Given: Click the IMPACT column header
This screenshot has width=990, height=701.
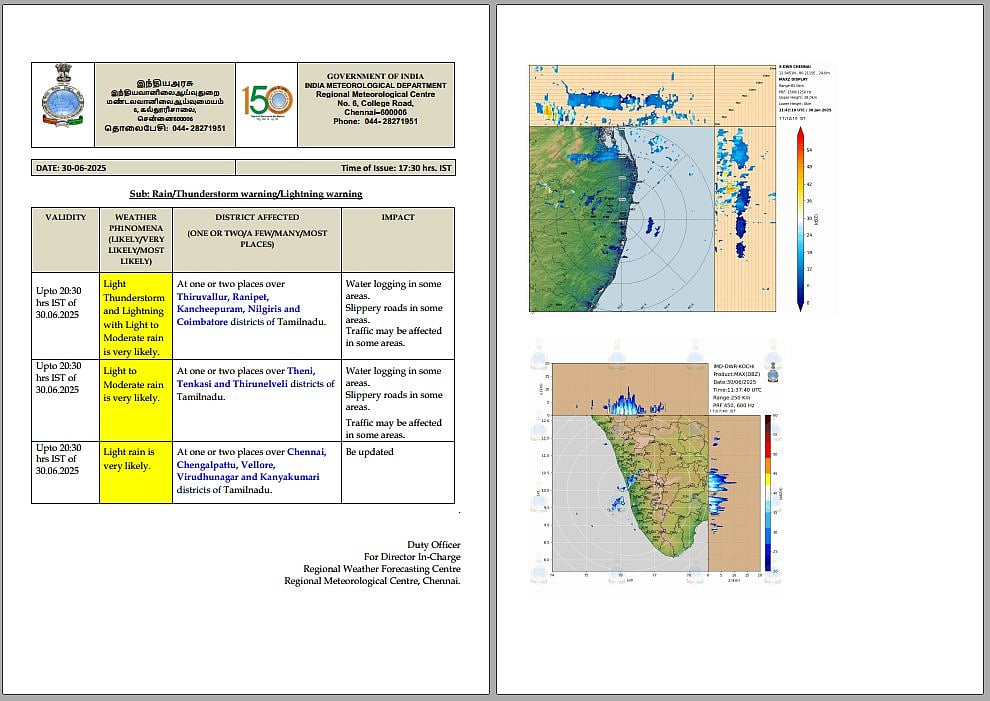Looking at the screenshot, I should (x=398, y=217).
